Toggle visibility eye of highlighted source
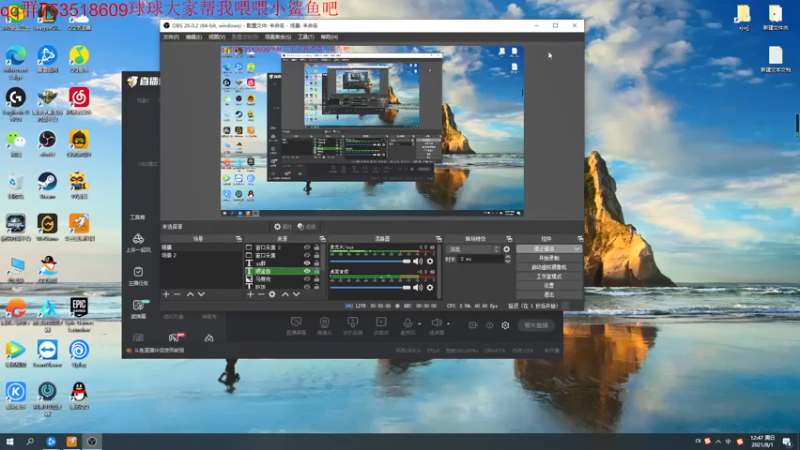 307,271
